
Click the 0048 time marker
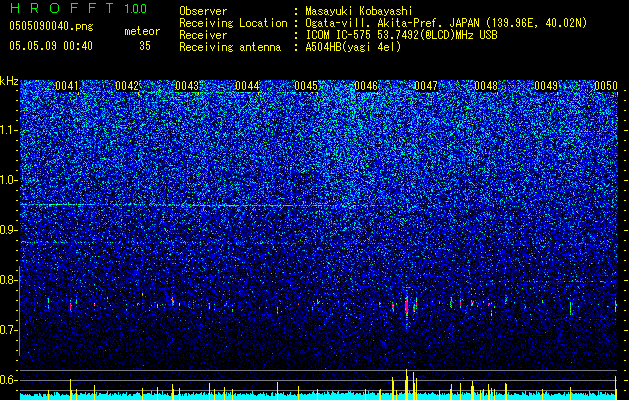pyautogui.click(x=486, y=86)
